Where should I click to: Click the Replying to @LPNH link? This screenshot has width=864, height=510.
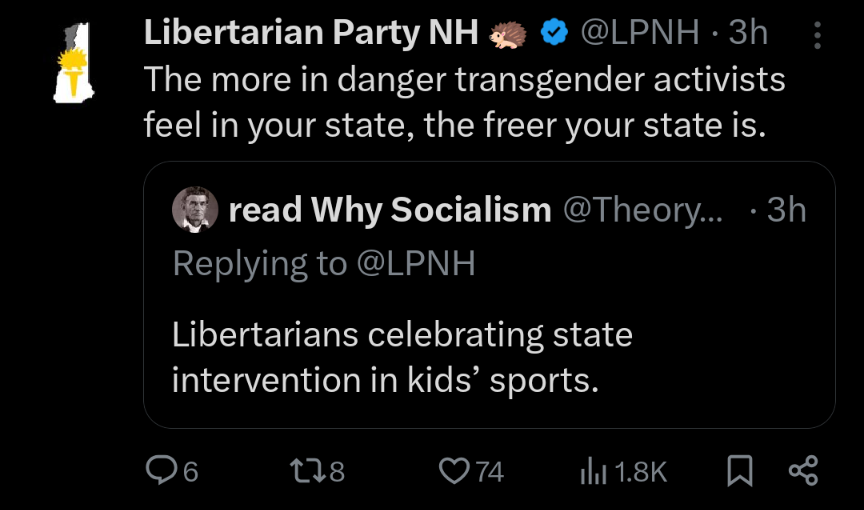(x=324, y=262)
